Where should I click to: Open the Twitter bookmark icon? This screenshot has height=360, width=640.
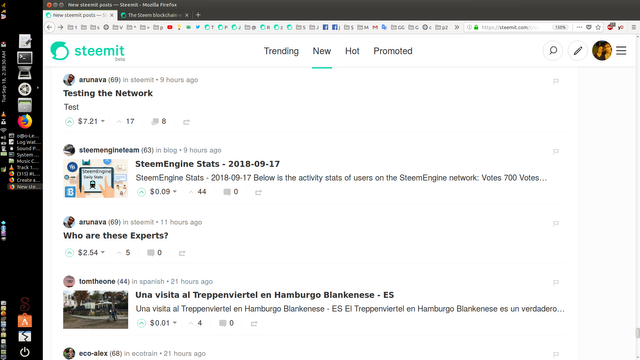click(198, 27)
